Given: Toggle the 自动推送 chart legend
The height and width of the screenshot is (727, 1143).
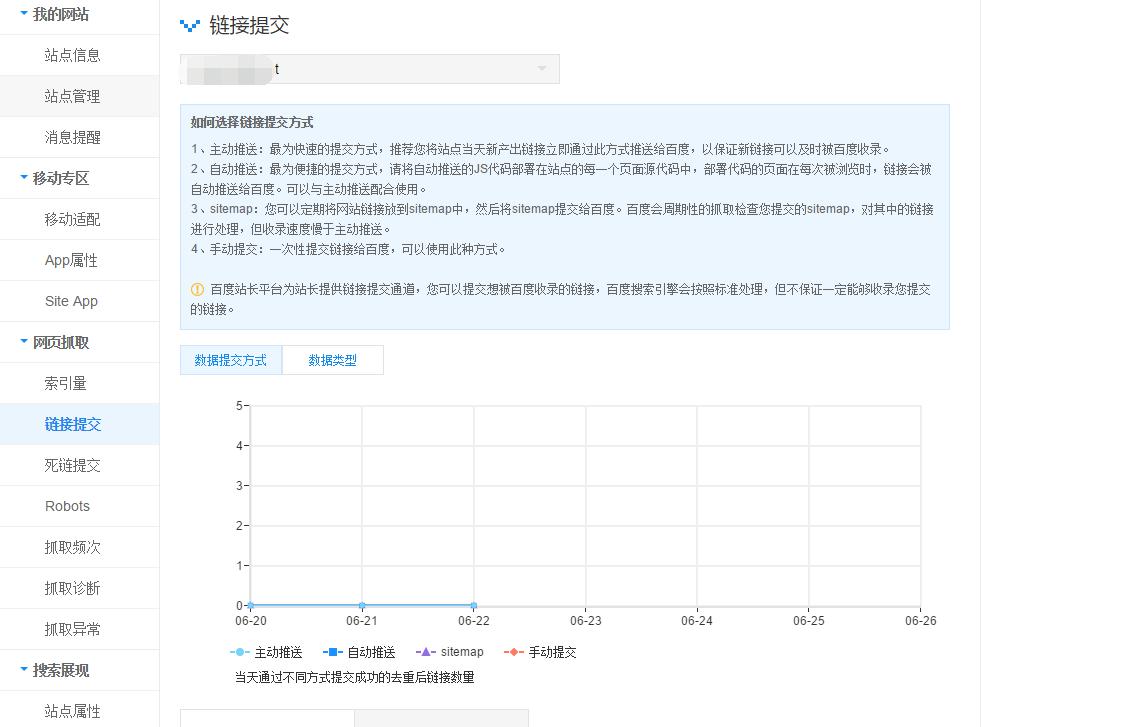Looking at the screenshot, I should (358, 652).
